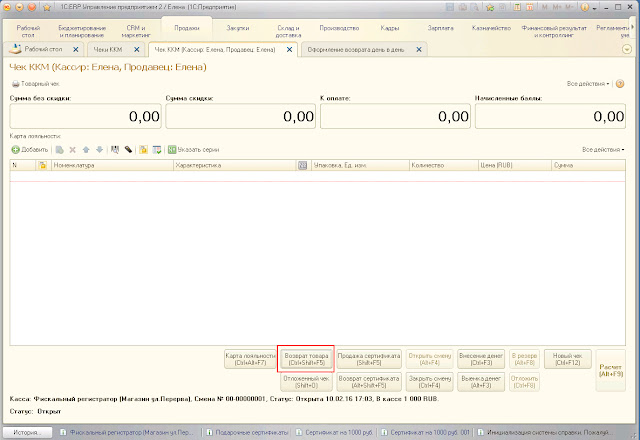Delete the row using the X toolbar icon

click(x=73, y=150)
